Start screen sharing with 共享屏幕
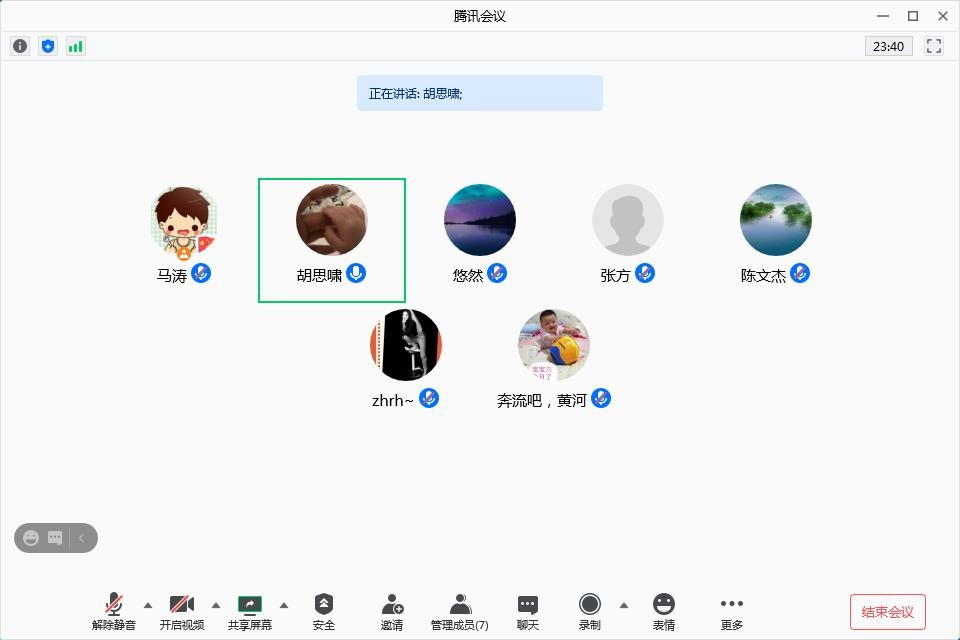Screen dimensions: 960x640 pyautogui.click(x=250, y=612)
